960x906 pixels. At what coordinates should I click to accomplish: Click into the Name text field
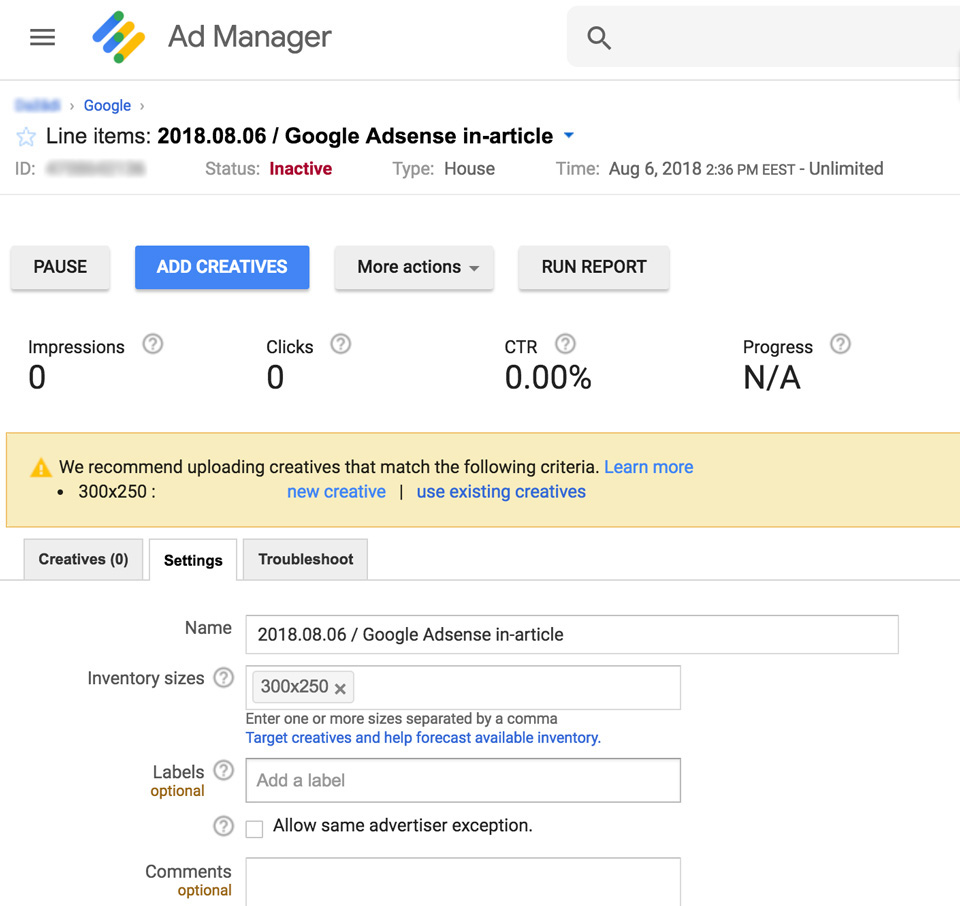pos(572,635)
